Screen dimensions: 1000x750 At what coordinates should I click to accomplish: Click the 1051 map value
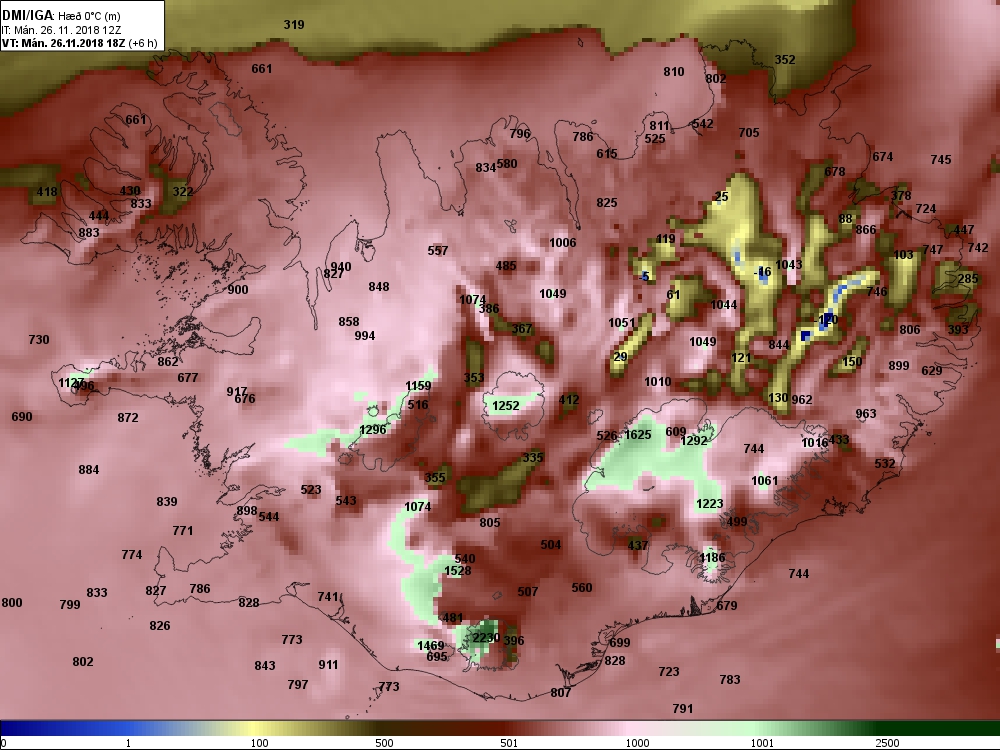click(621, 323)
